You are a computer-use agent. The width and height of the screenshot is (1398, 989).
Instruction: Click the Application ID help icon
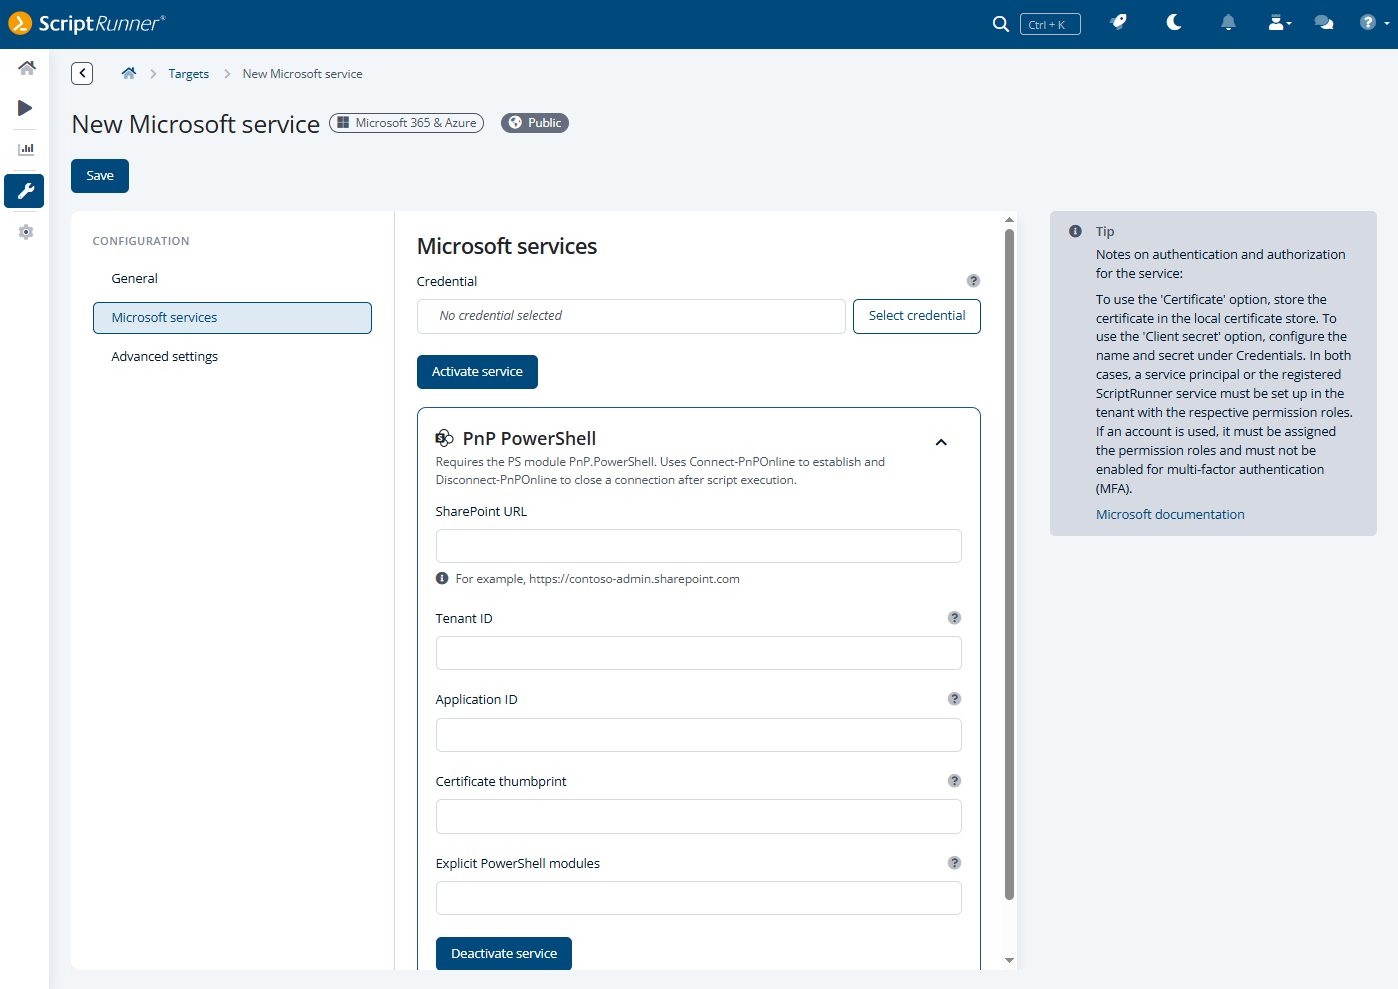[954, 699]
